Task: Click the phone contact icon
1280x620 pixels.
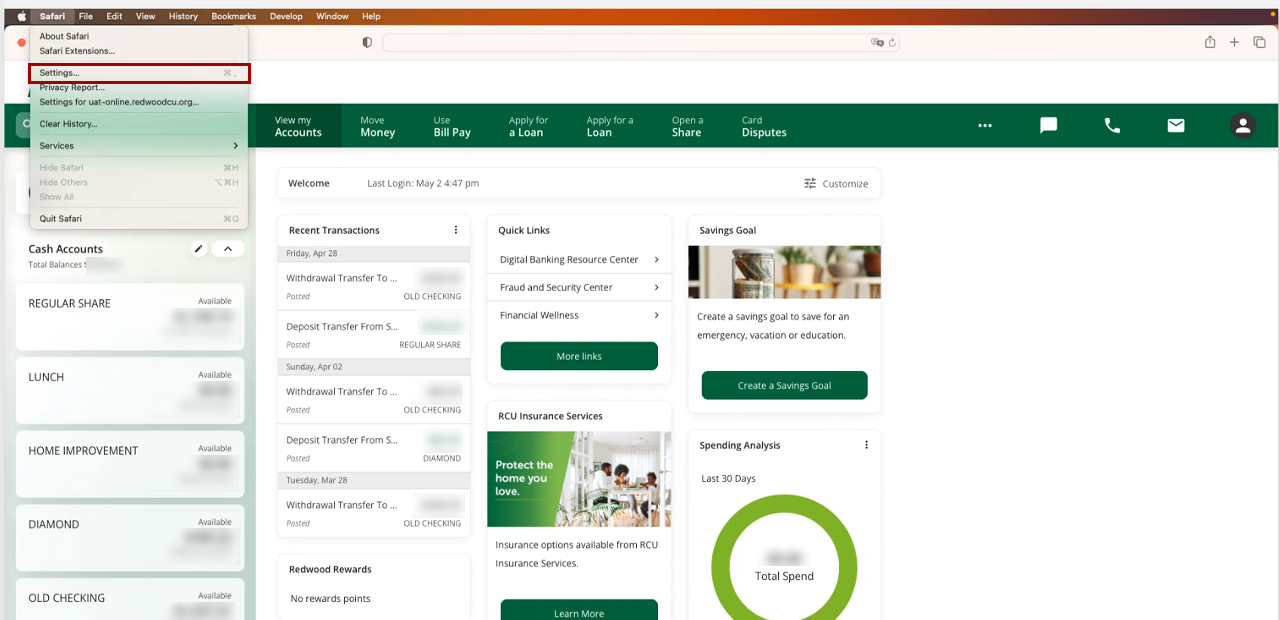Action: click(1112, 126)
